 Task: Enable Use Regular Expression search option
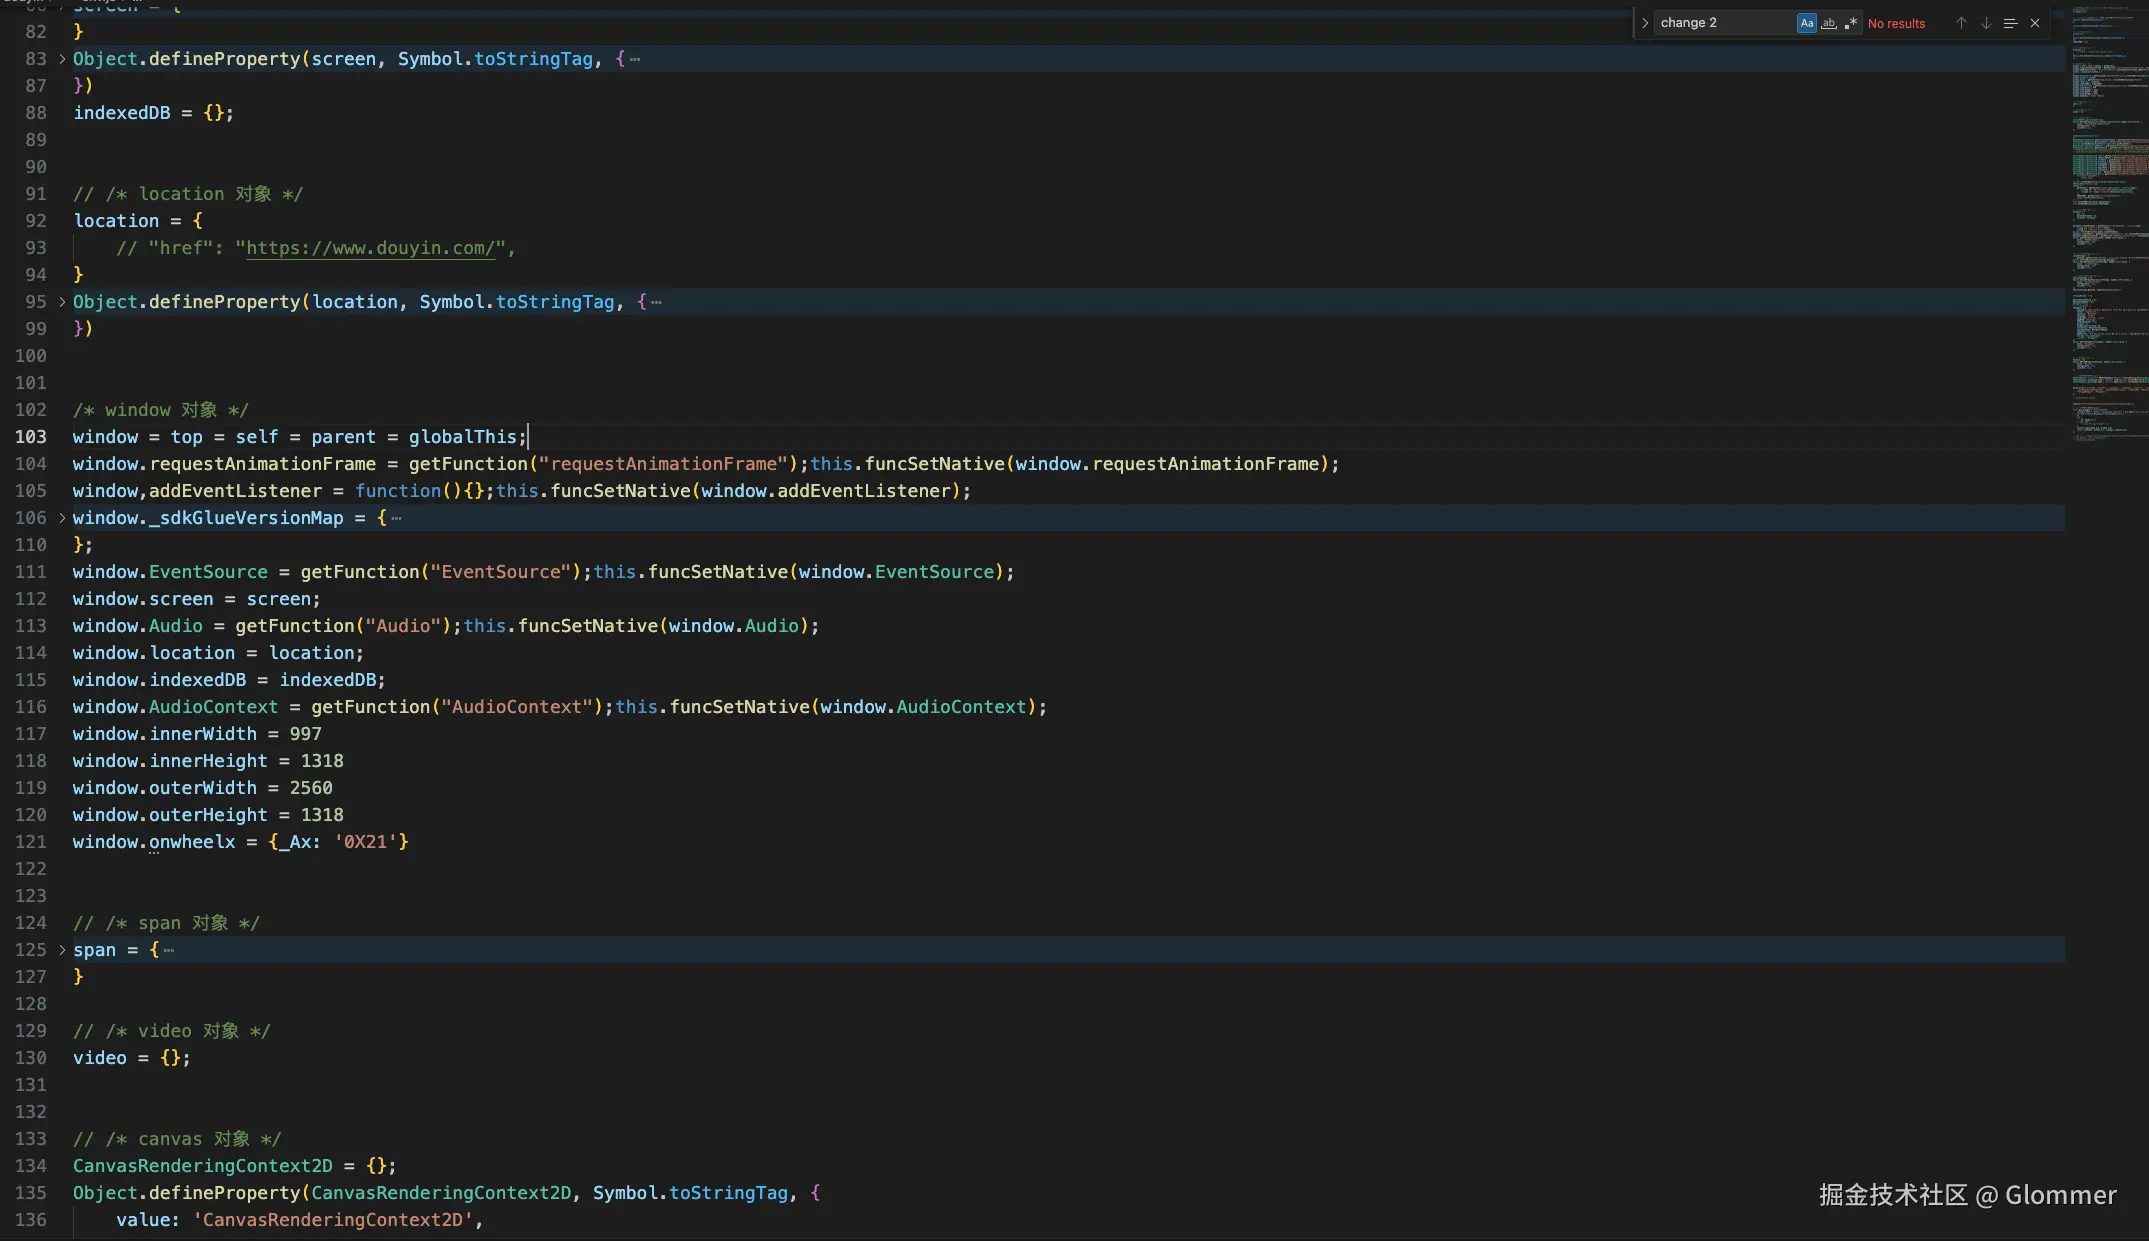(1850, 23)
